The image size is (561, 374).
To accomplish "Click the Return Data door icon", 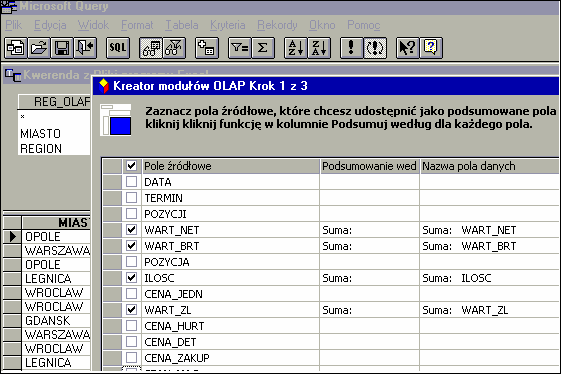I will (x=85, y=48).
